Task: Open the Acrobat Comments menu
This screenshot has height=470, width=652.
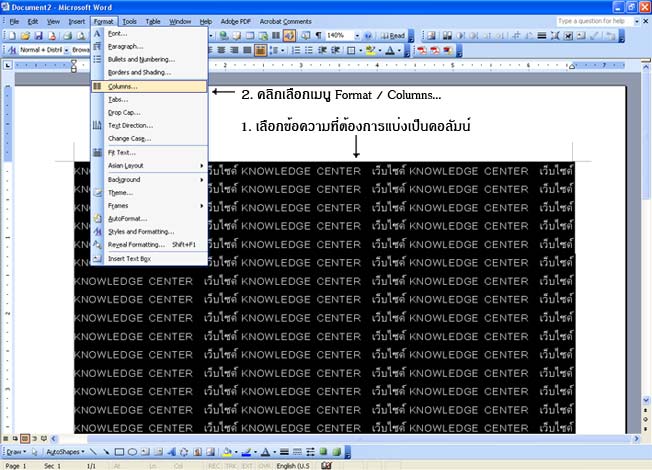Action: [x=285, y=21]
